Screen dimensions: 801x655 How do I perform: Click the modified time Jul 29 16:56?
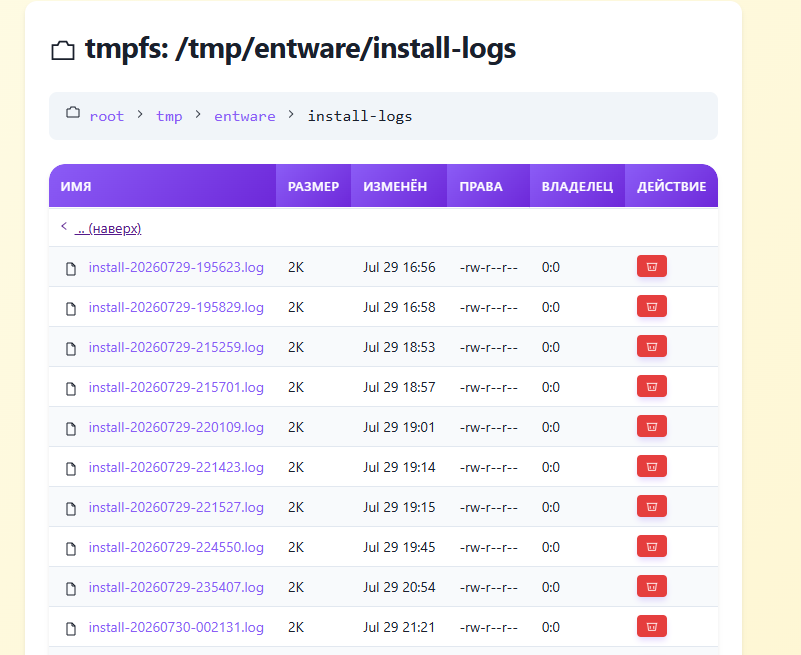(399, 267)
